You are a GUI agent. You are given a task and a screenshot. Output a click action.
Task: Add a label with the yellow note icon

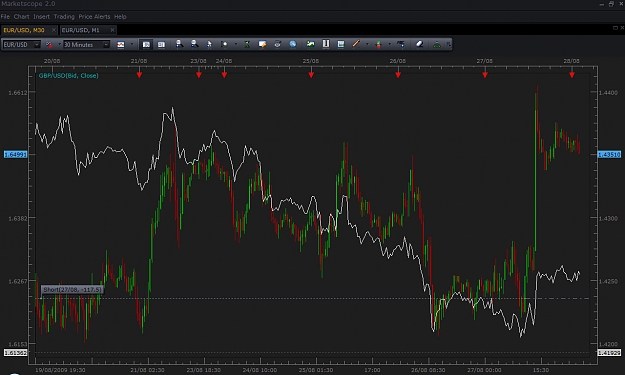click(262, 44)
